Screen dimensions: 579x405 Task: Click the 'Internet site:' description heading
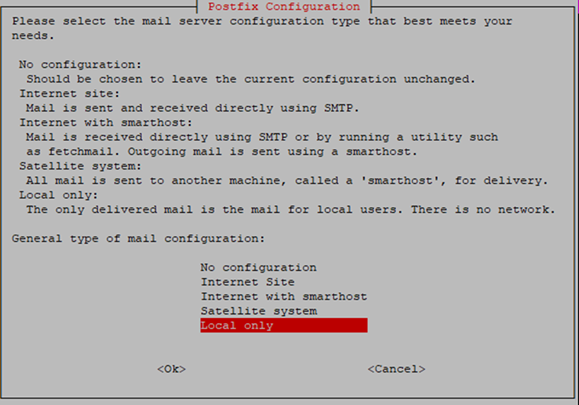coord(69,94)
